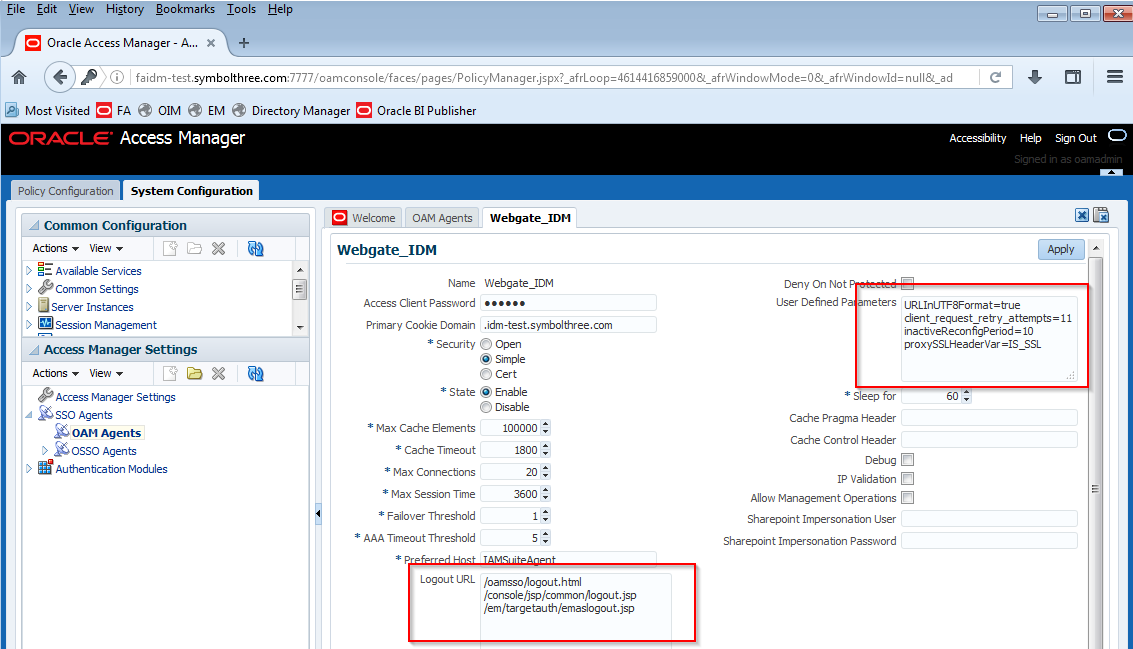Screen dimensions: 1133x649
Task: Open Actions dropdown in Common Configuration
Action: click(55, 248)
